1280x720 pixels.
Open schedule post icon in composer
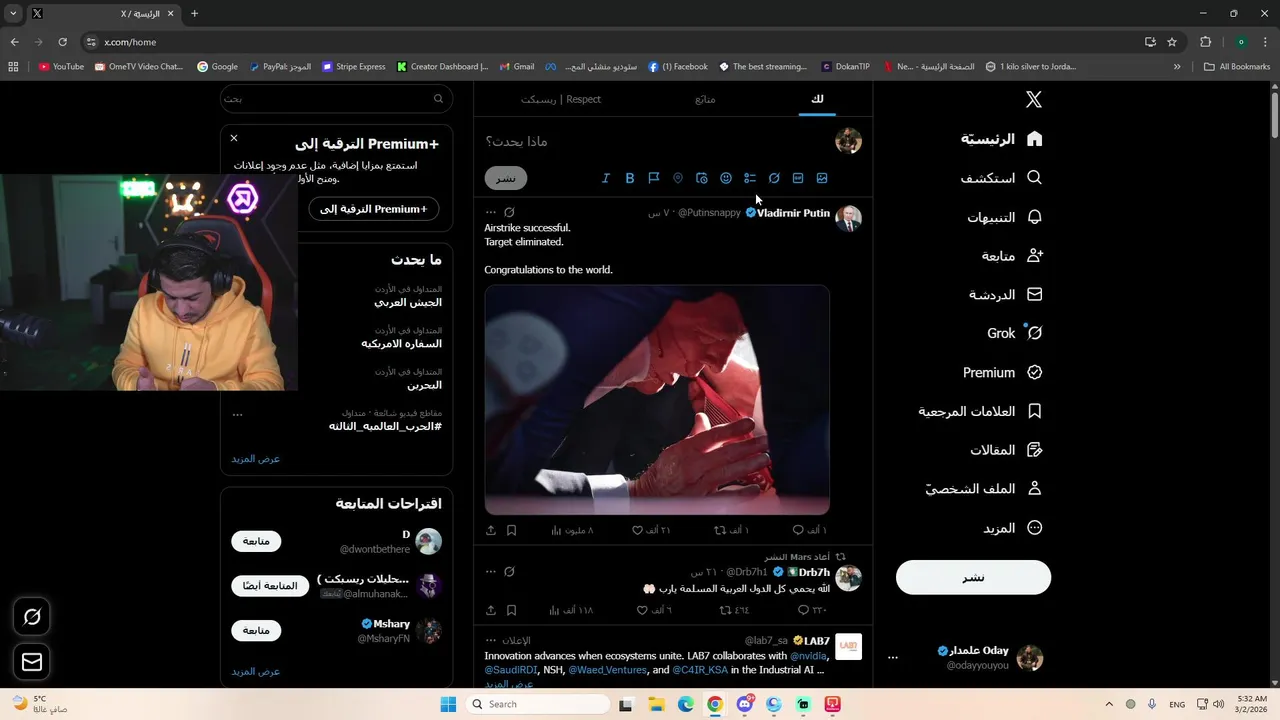tap(702, 178)
